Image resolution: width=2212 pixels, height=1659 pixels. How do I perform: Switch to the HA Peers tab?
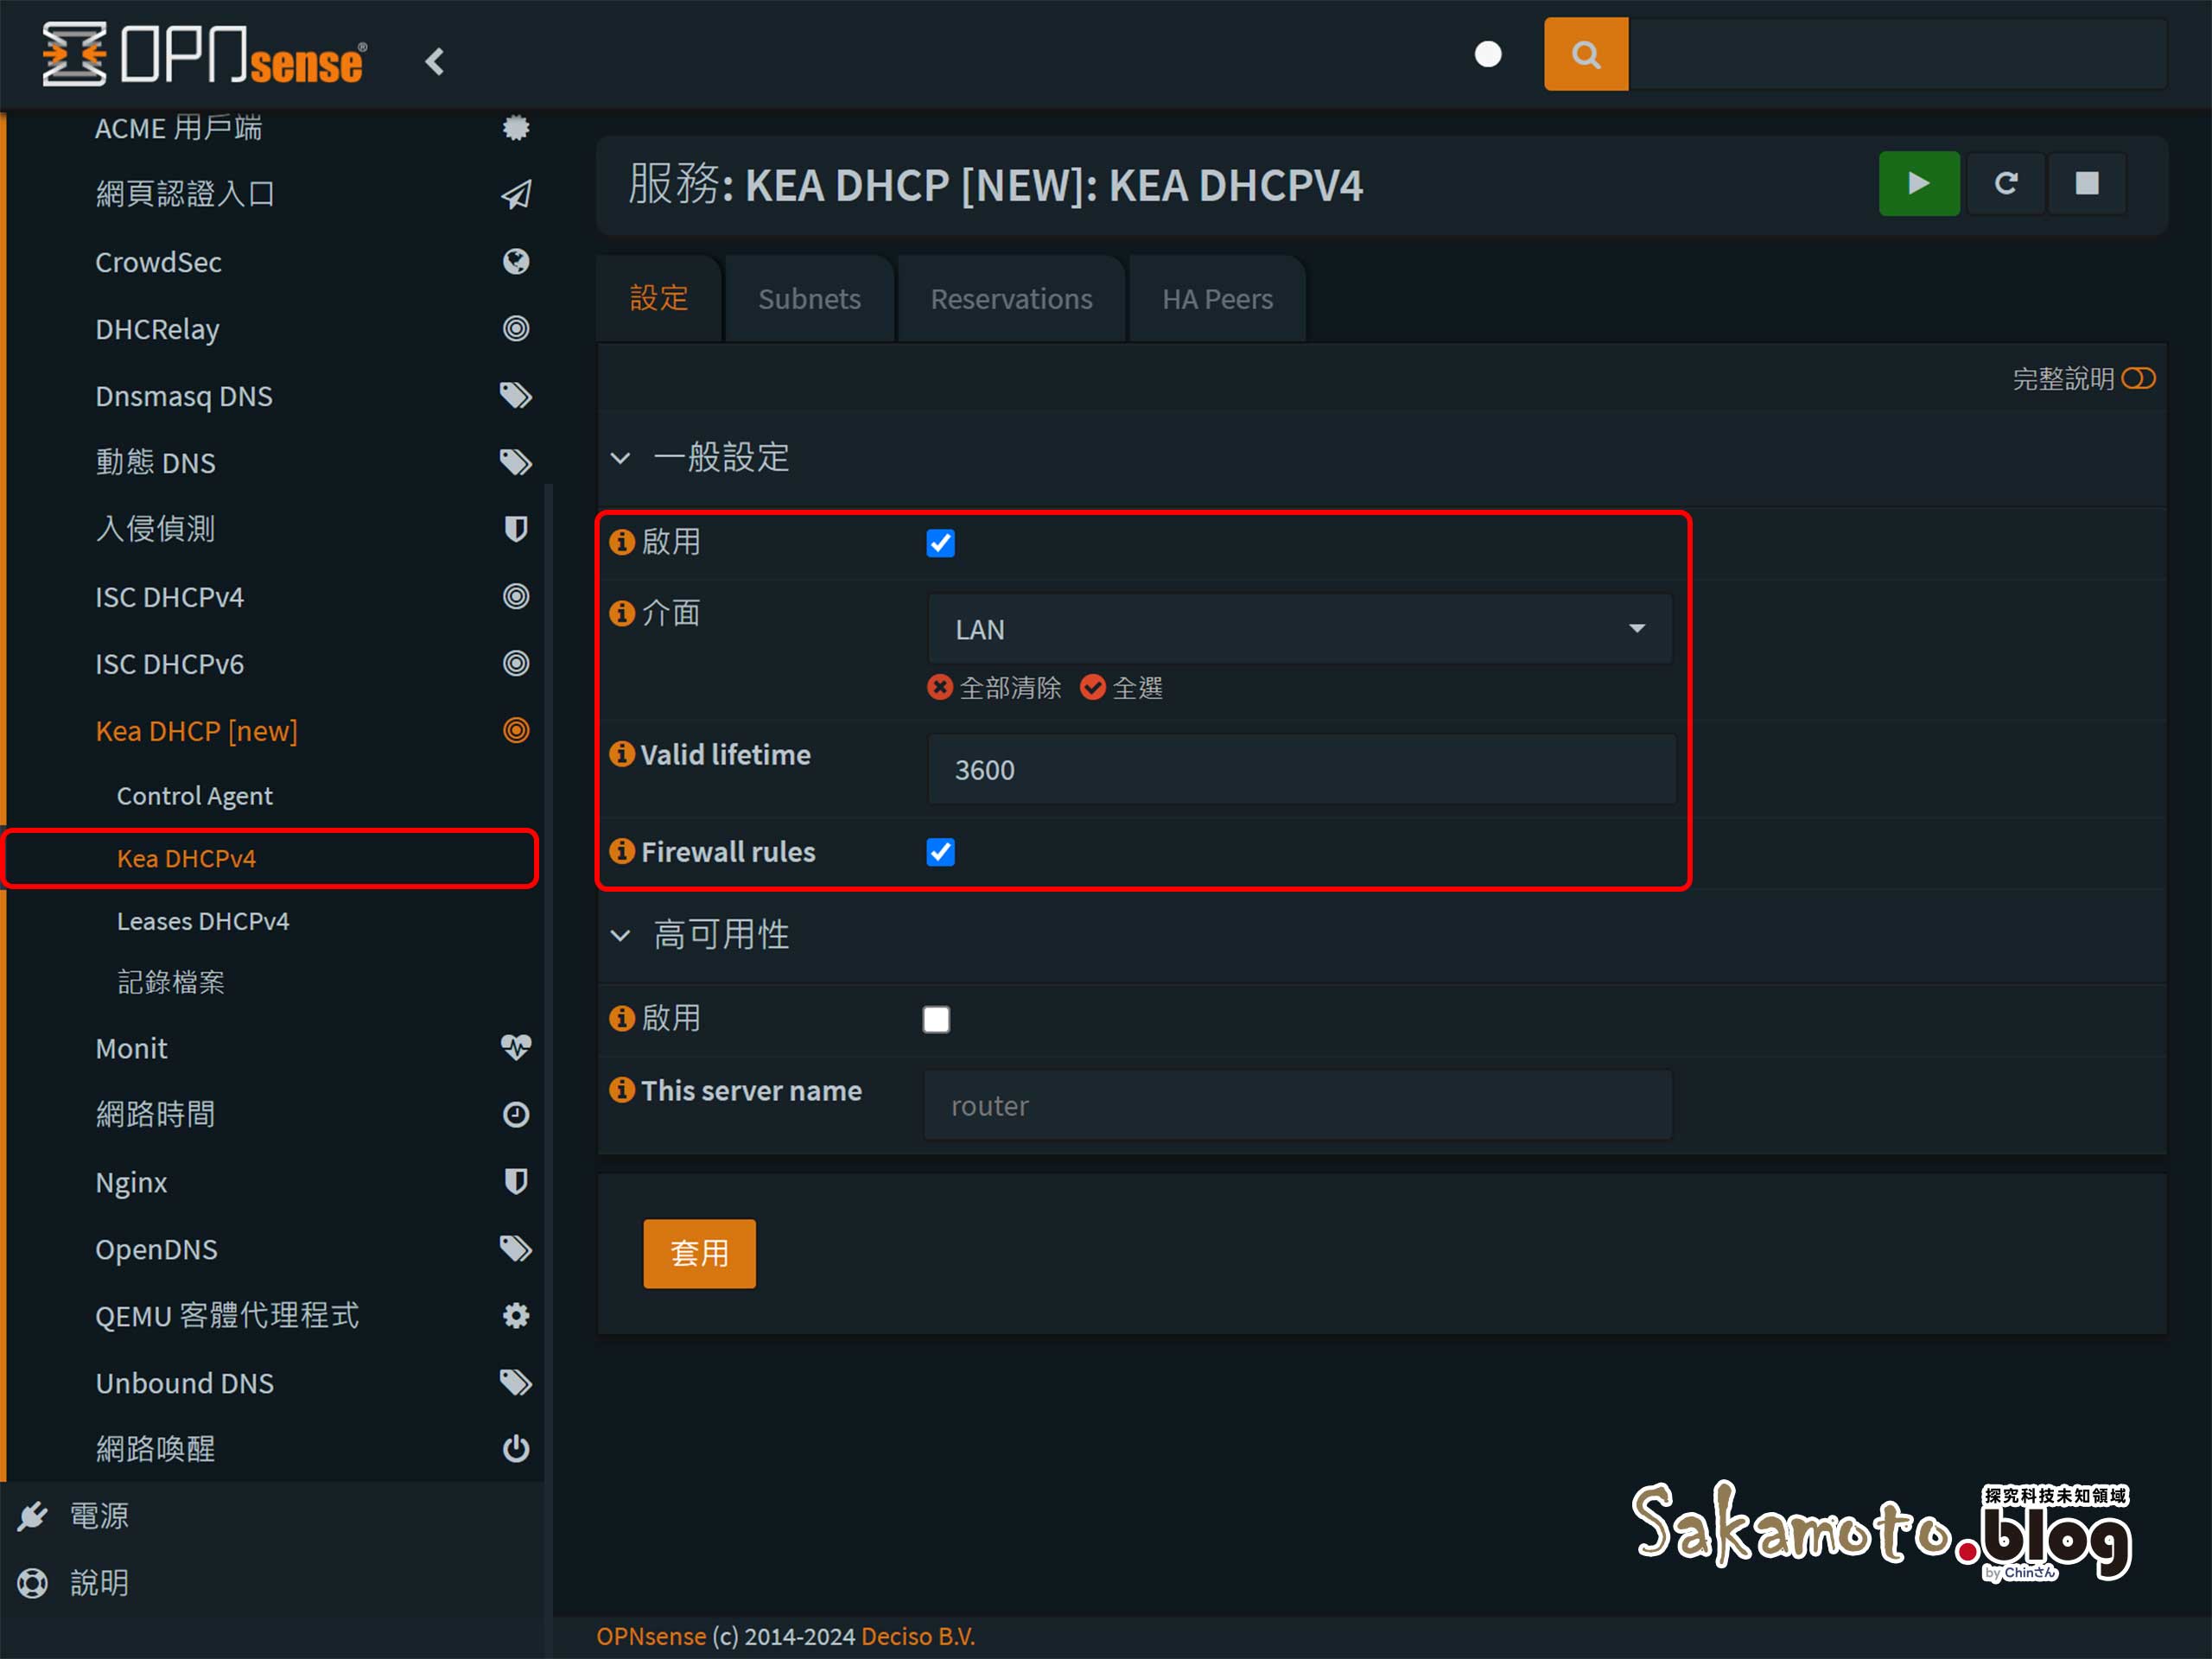point(1217,298)
